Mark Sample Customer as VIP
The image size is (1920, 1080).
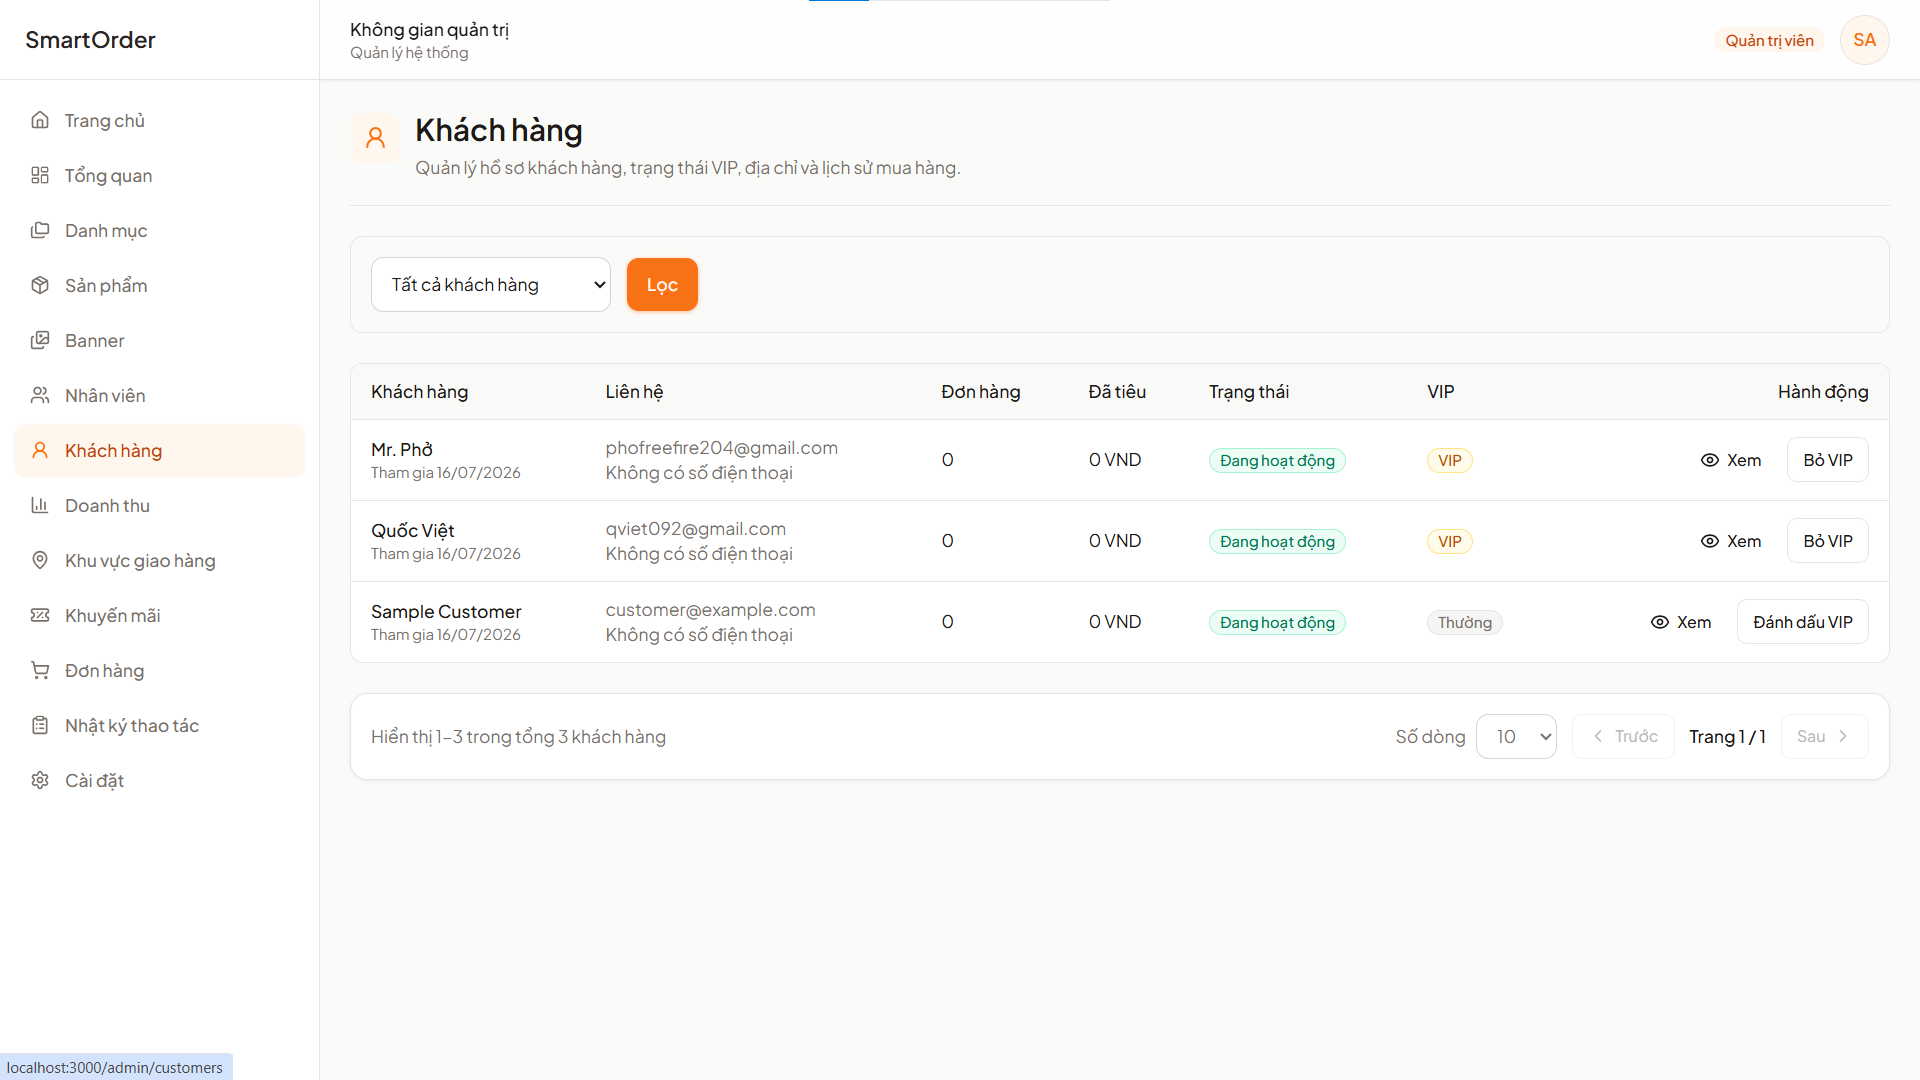coord(1802,622)
